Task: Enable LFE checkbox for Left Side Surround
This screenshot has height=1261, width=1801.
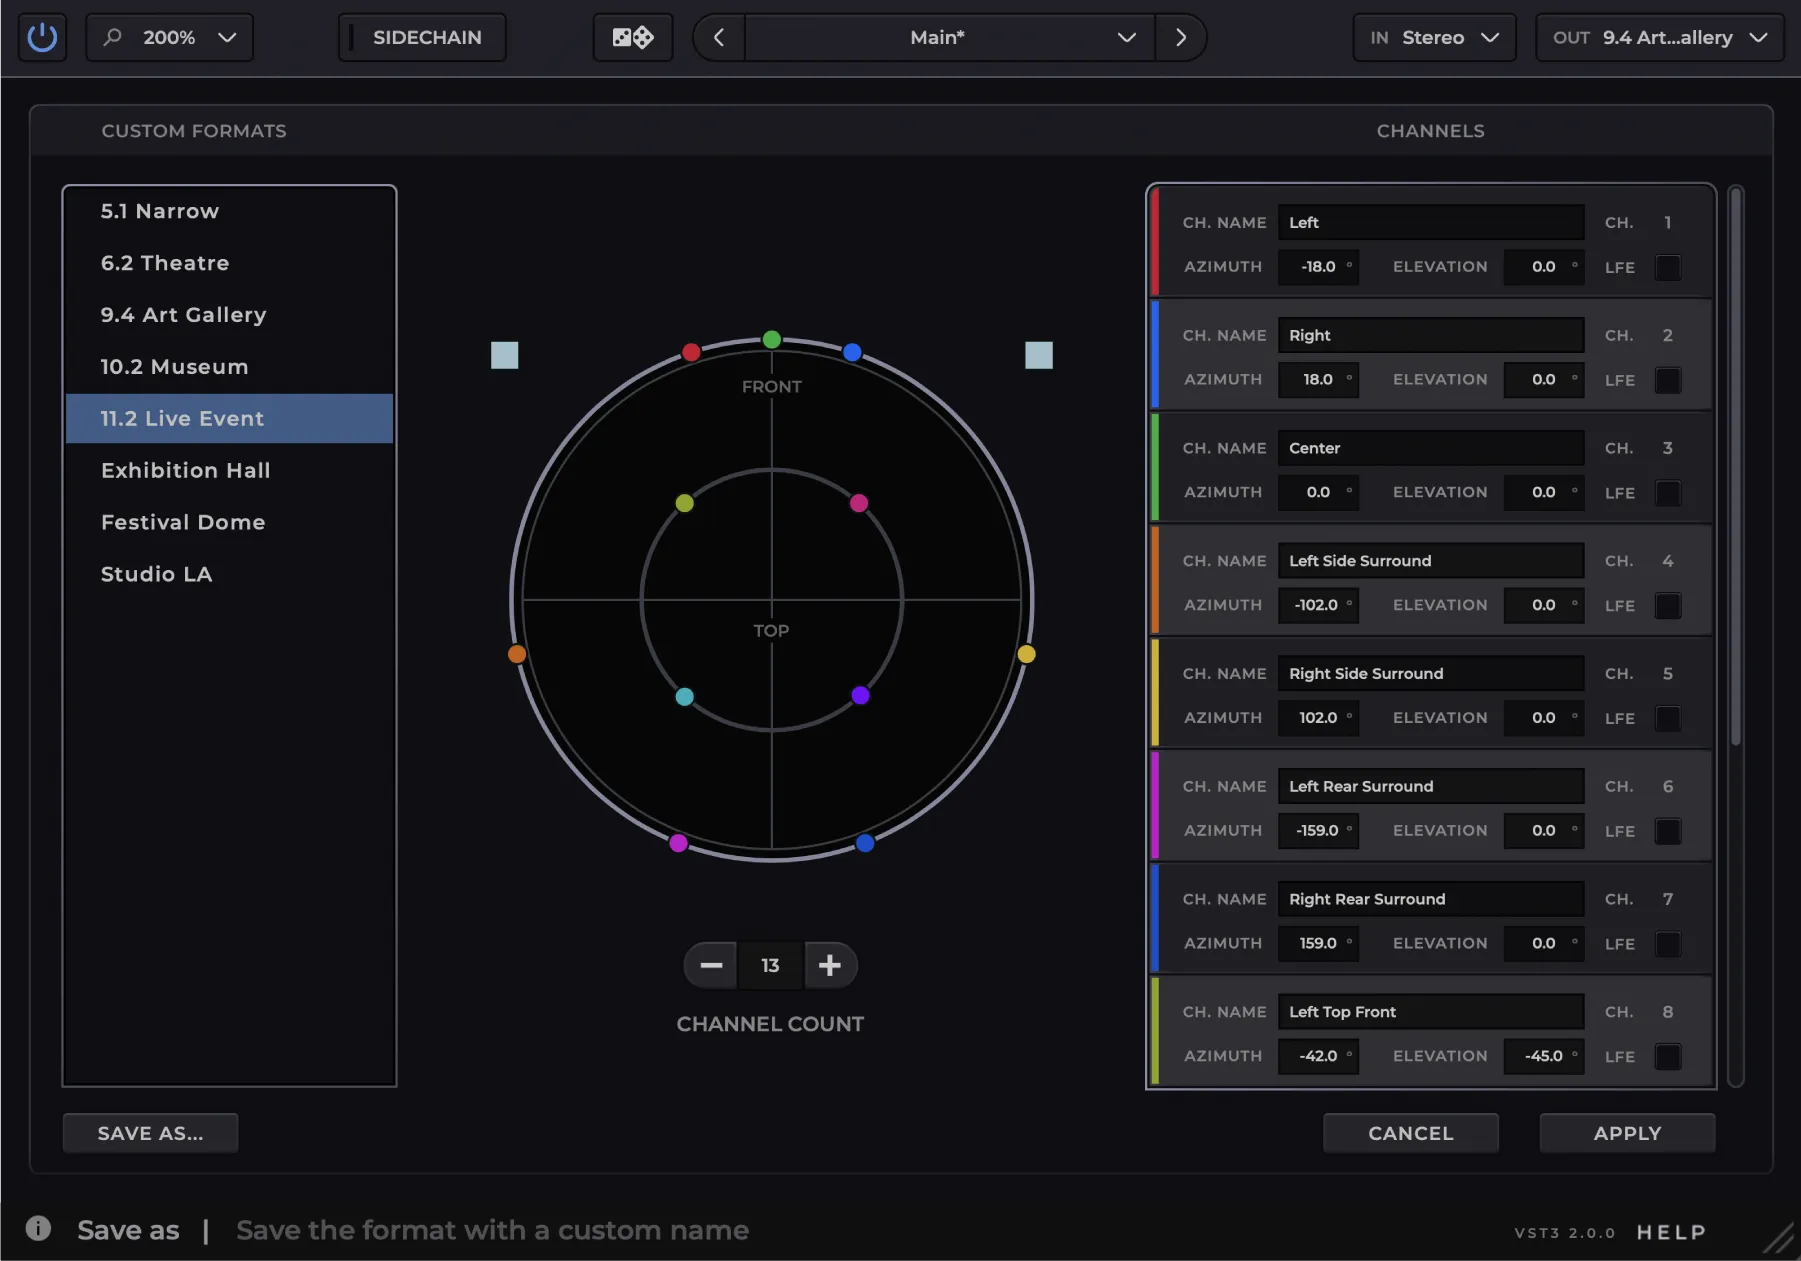Action: (1668, 606)
